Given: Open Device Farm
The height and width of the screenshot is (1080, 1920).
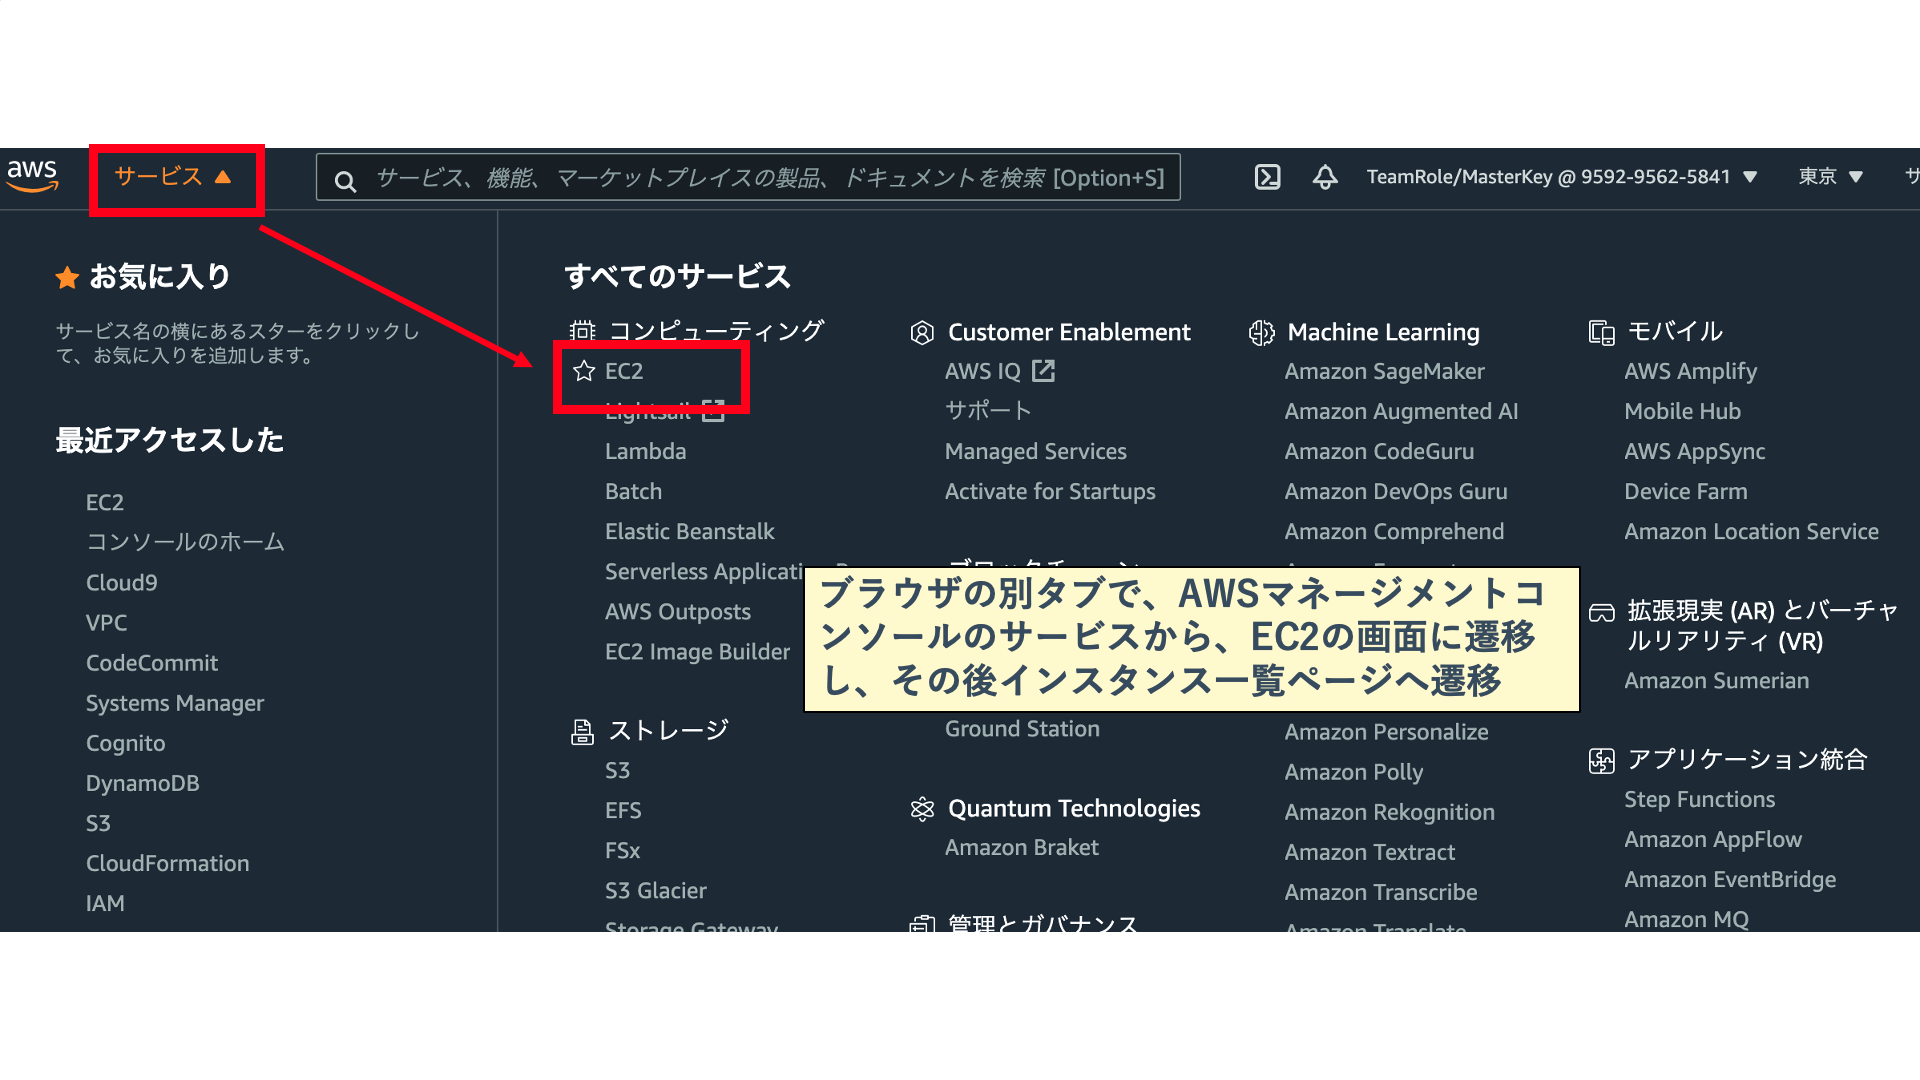Looking at the screenshot, I should [1685, 491].
